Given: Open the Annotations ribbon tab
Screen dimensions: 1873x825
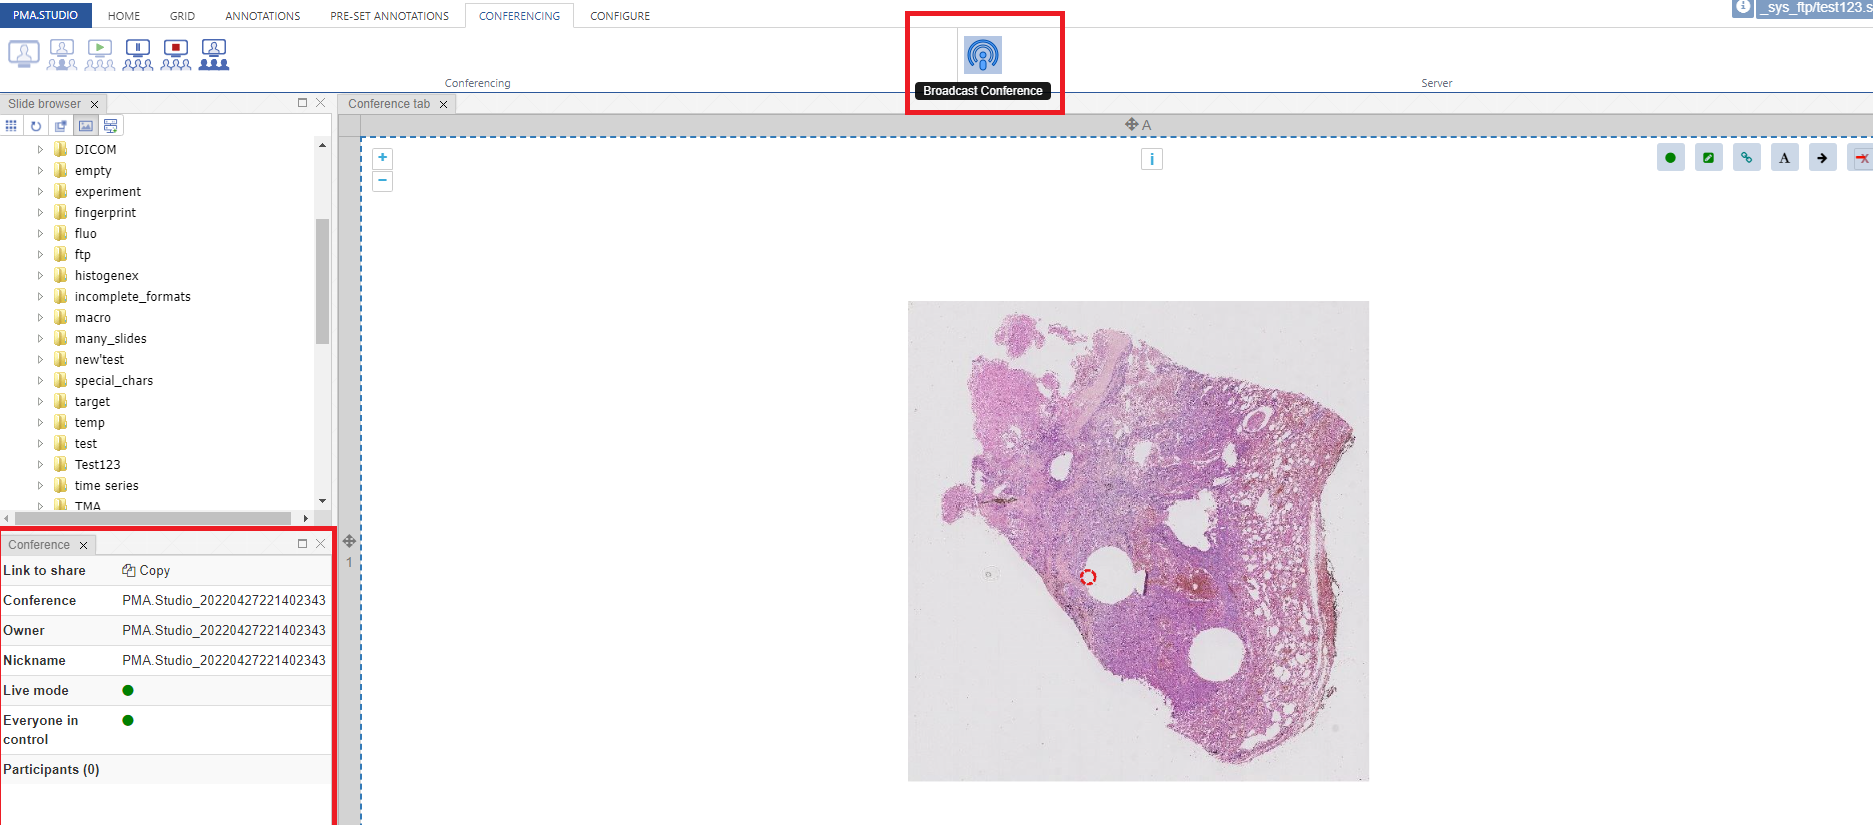Looking at the screenshot, I should click(262, 16).
